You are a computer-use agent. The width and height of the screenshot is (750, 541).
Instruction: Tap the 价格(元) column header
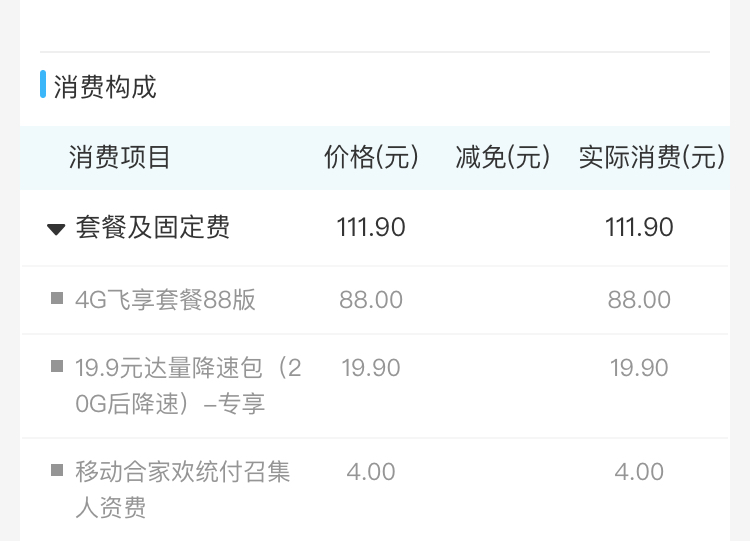pyautogui.click(x=371, y=157)
